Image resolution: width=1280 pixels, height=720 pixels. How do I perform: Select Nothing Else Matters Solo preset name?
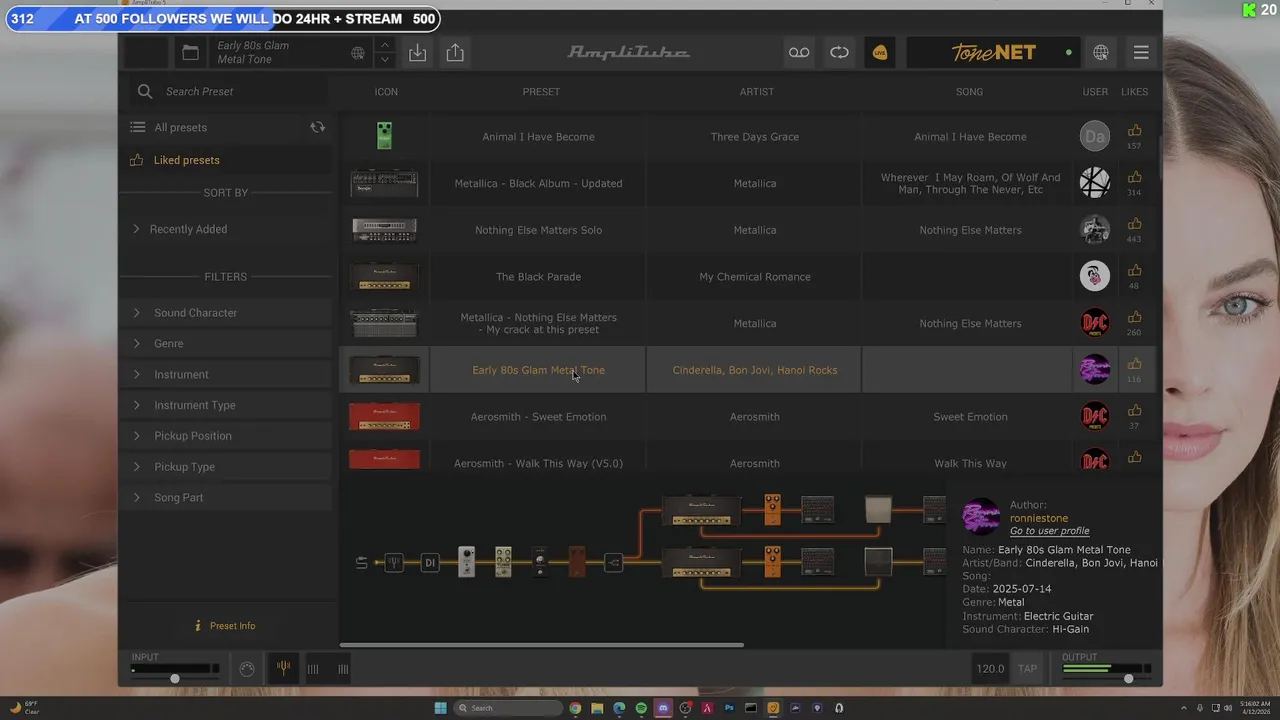click(x=538, y=230)
